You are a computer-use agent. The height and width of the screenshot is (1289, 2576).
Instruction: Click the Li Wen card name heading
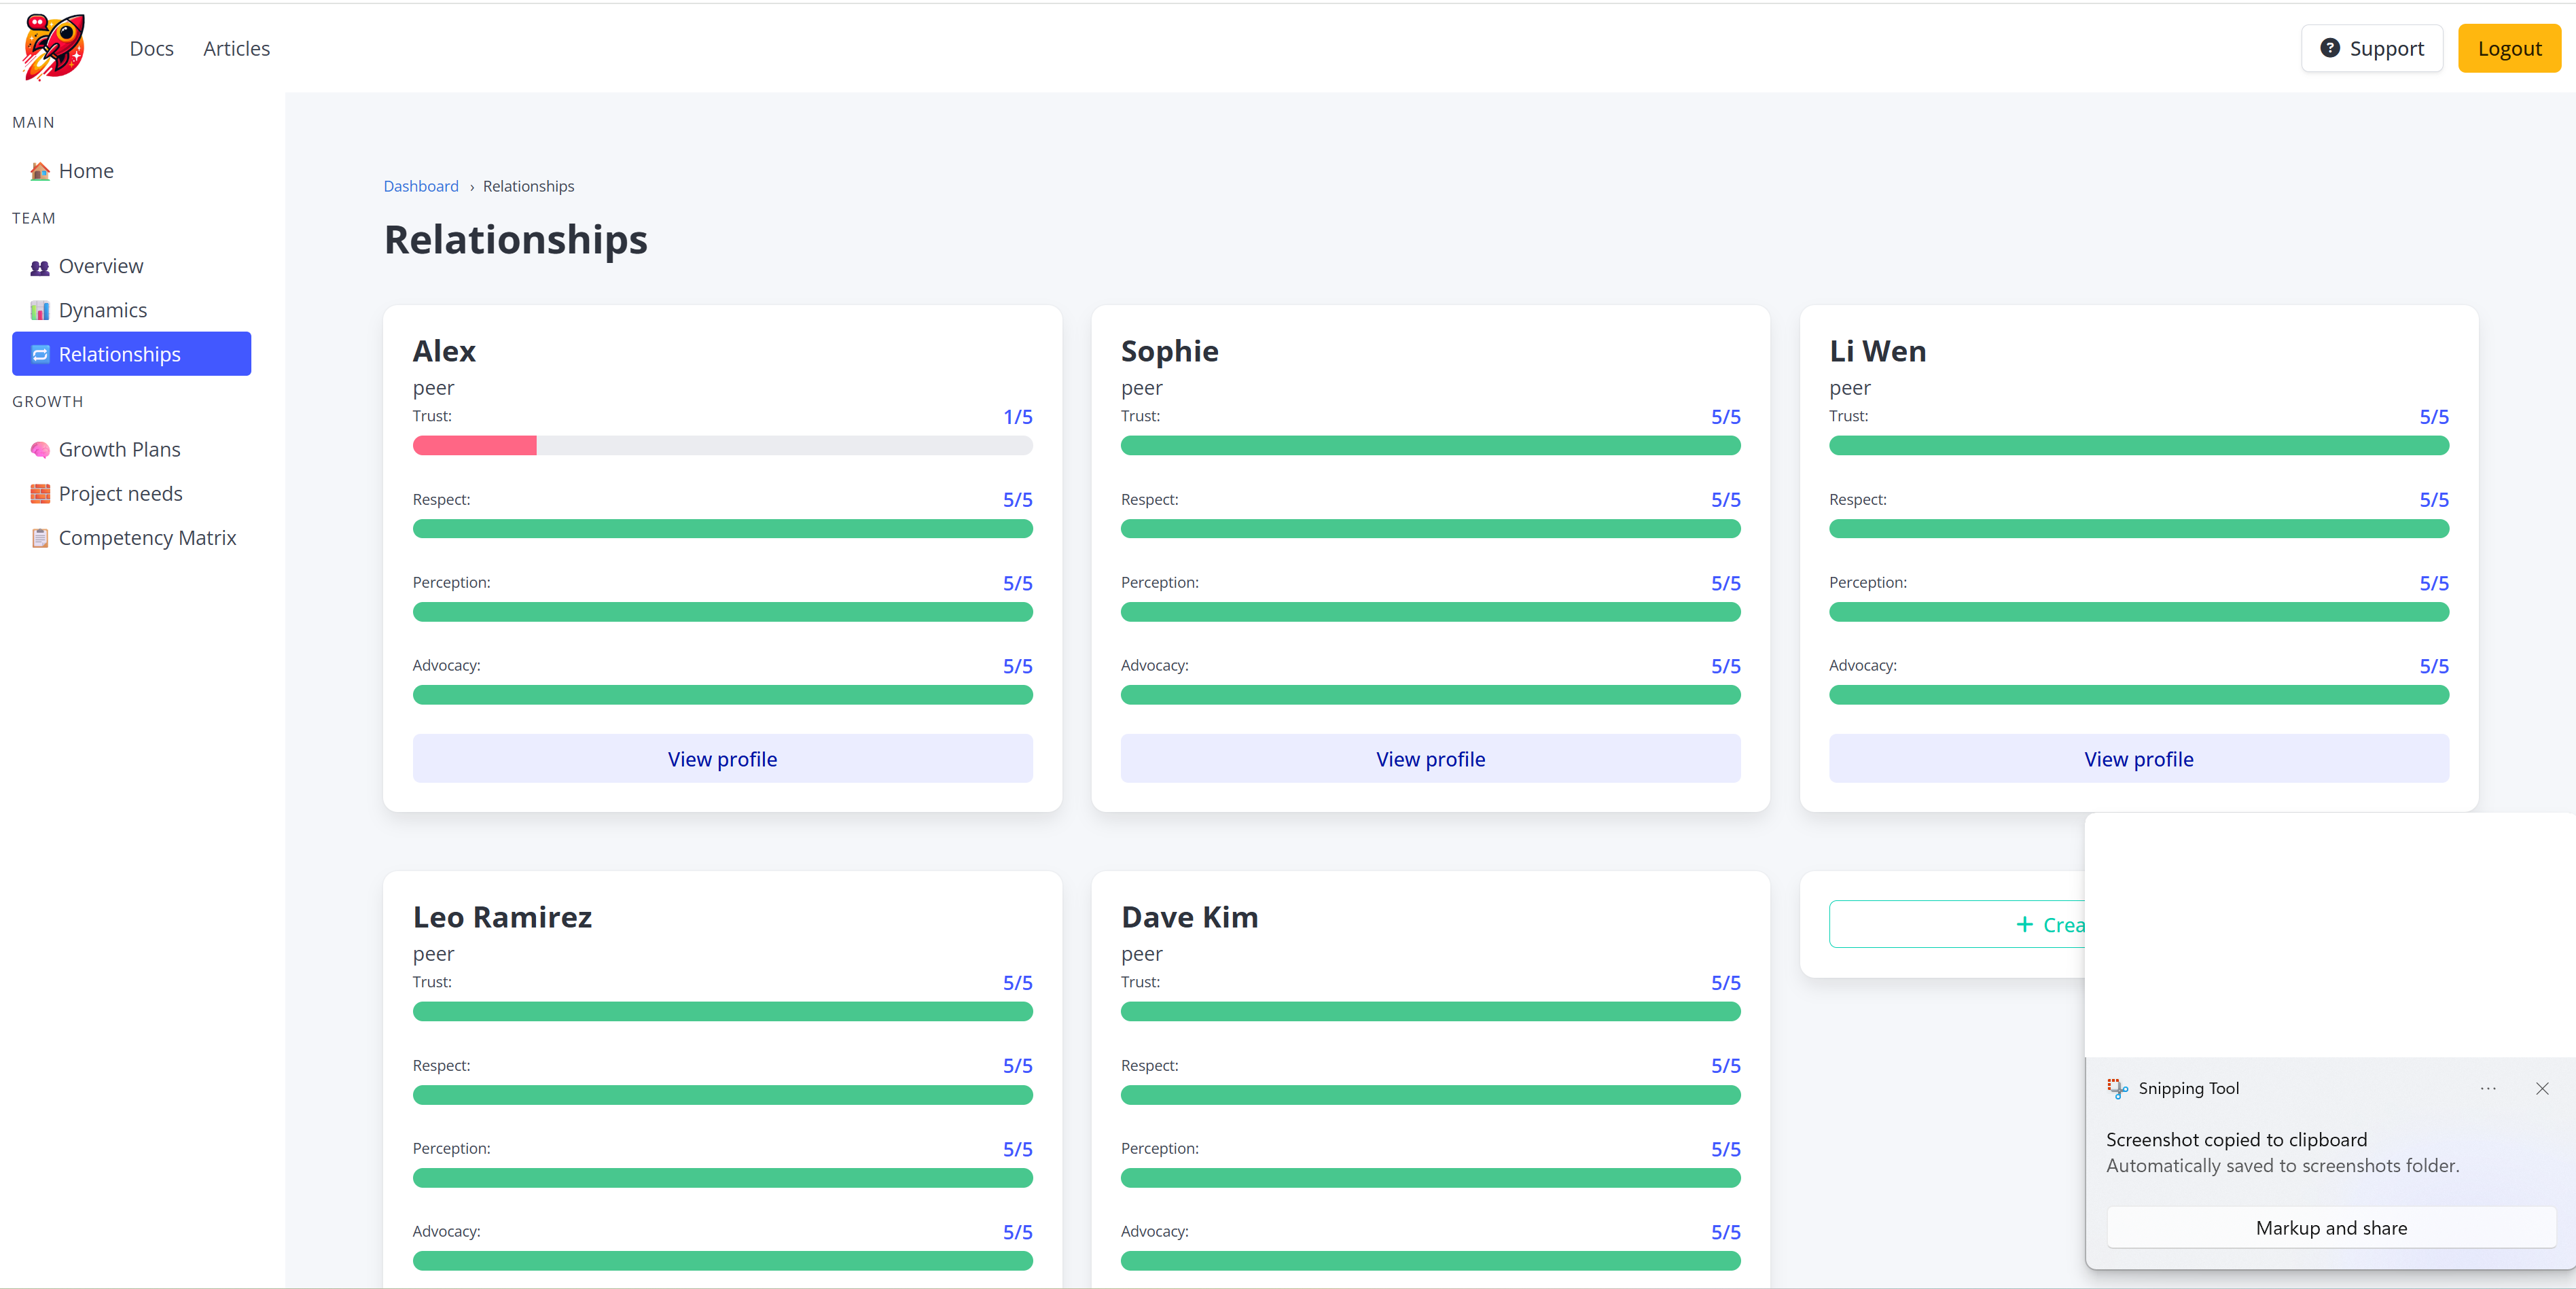[x=1877, y=351]
